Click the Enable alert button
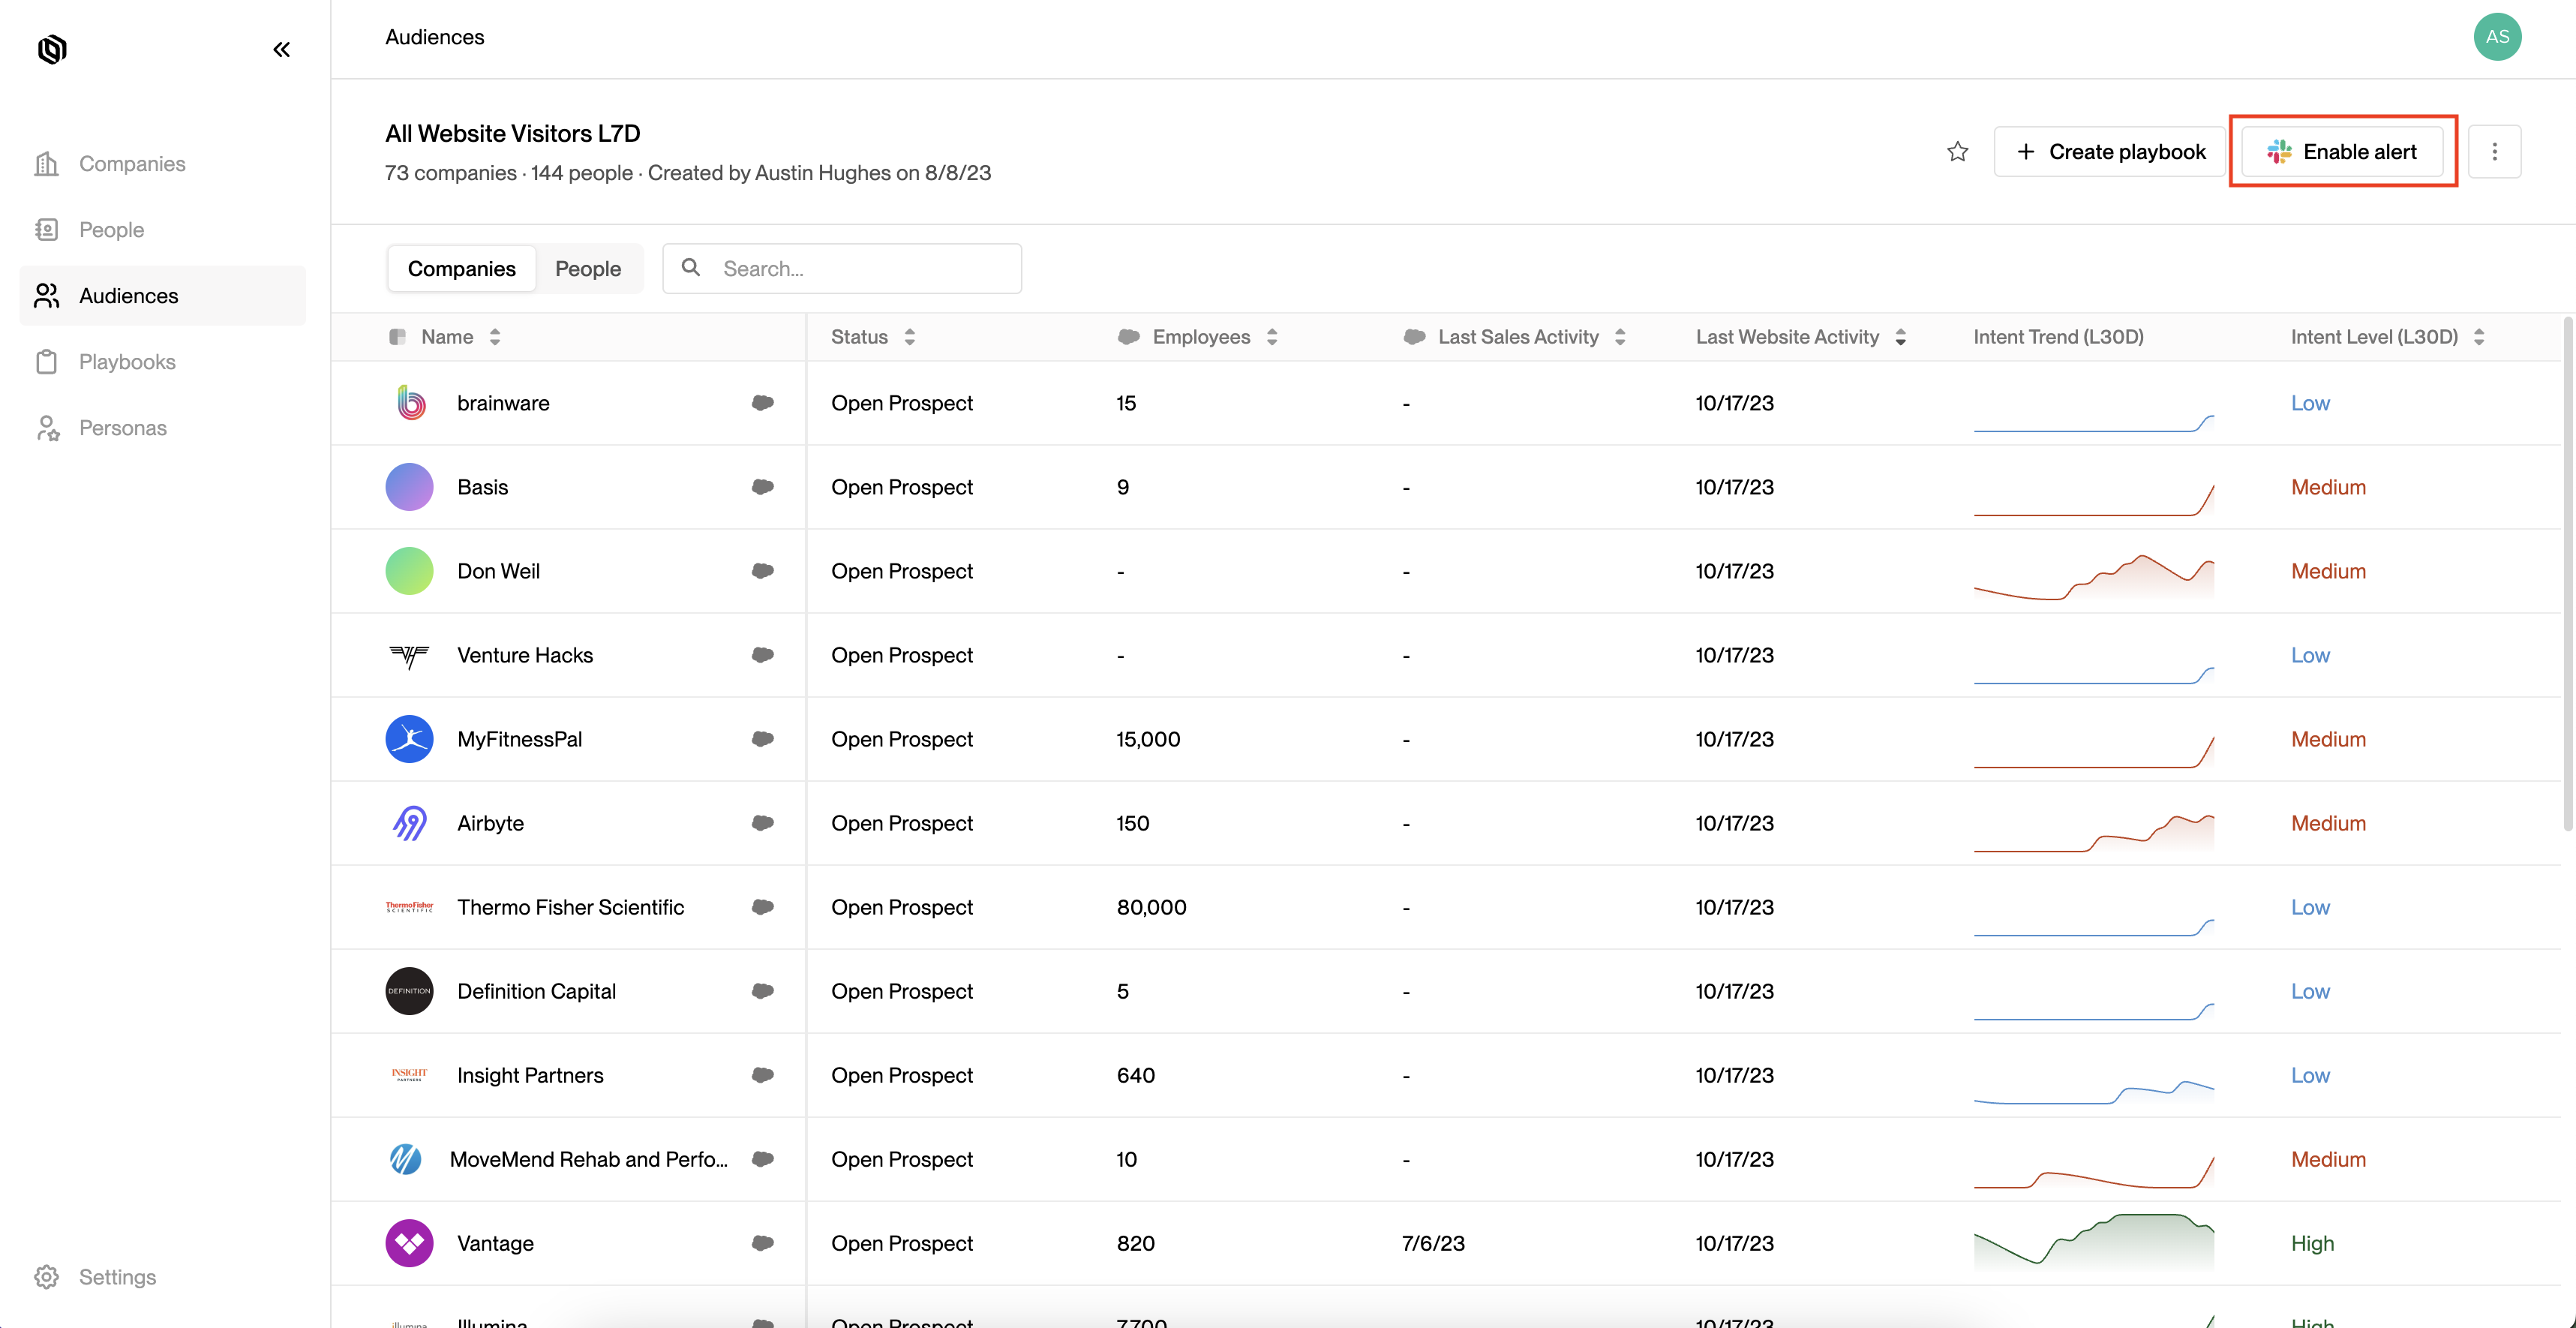This screenshot has width=2576, height=1328. tap(2342, 151)
